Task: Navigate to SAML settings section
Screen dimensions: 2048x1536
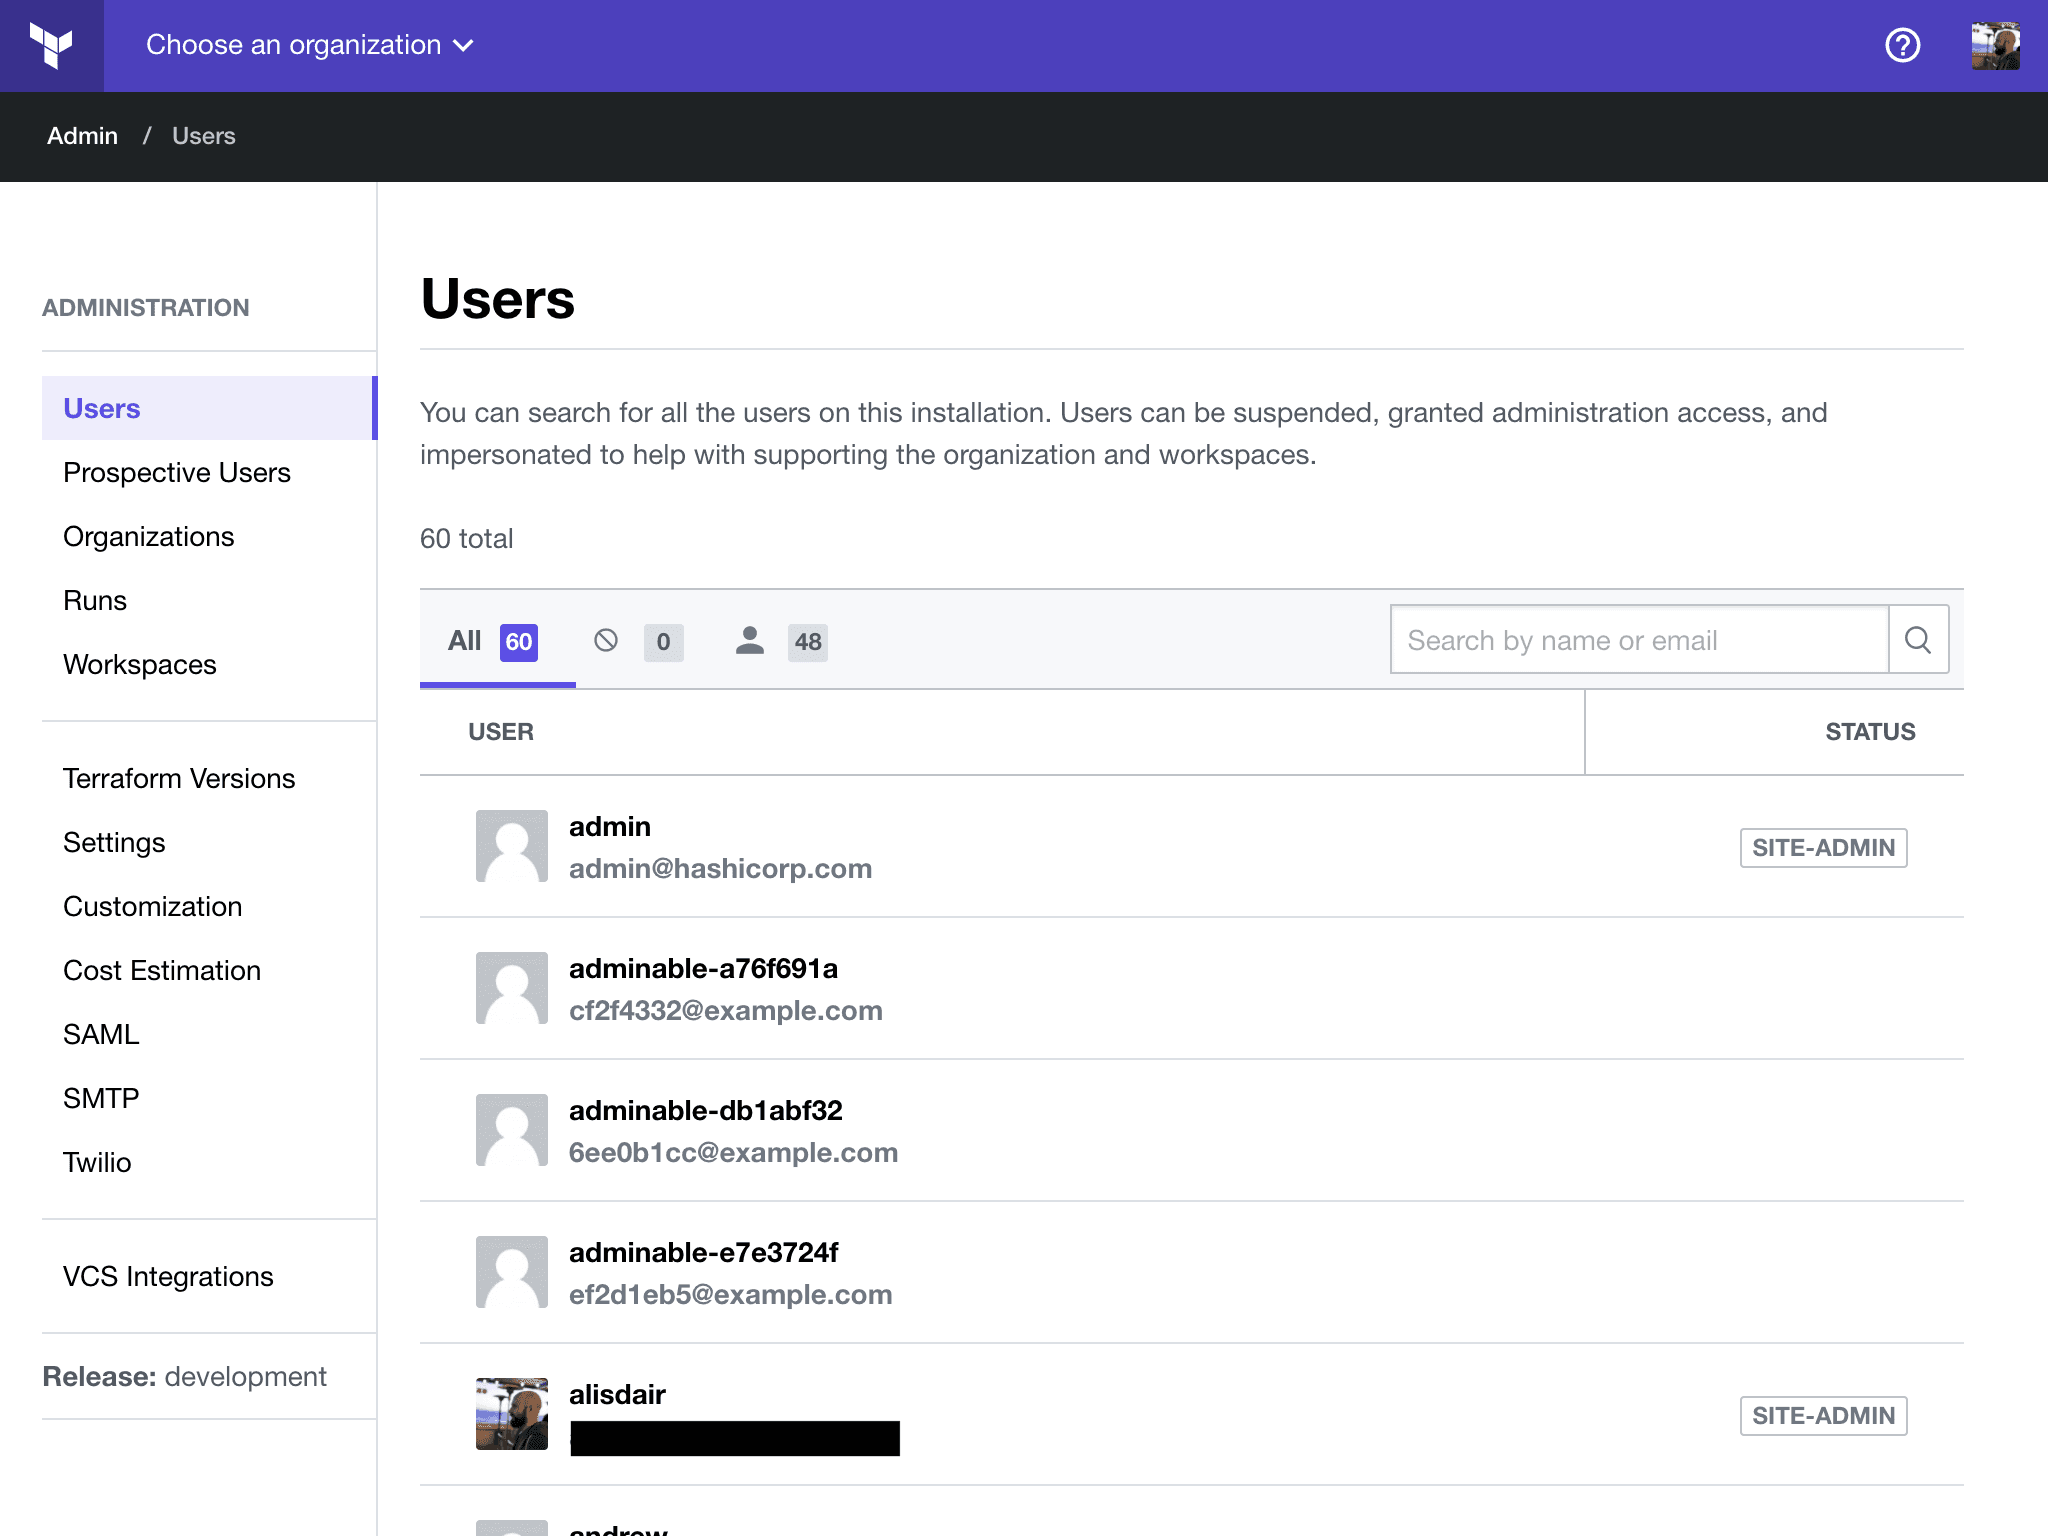Action: click(x=100, y=1033)
